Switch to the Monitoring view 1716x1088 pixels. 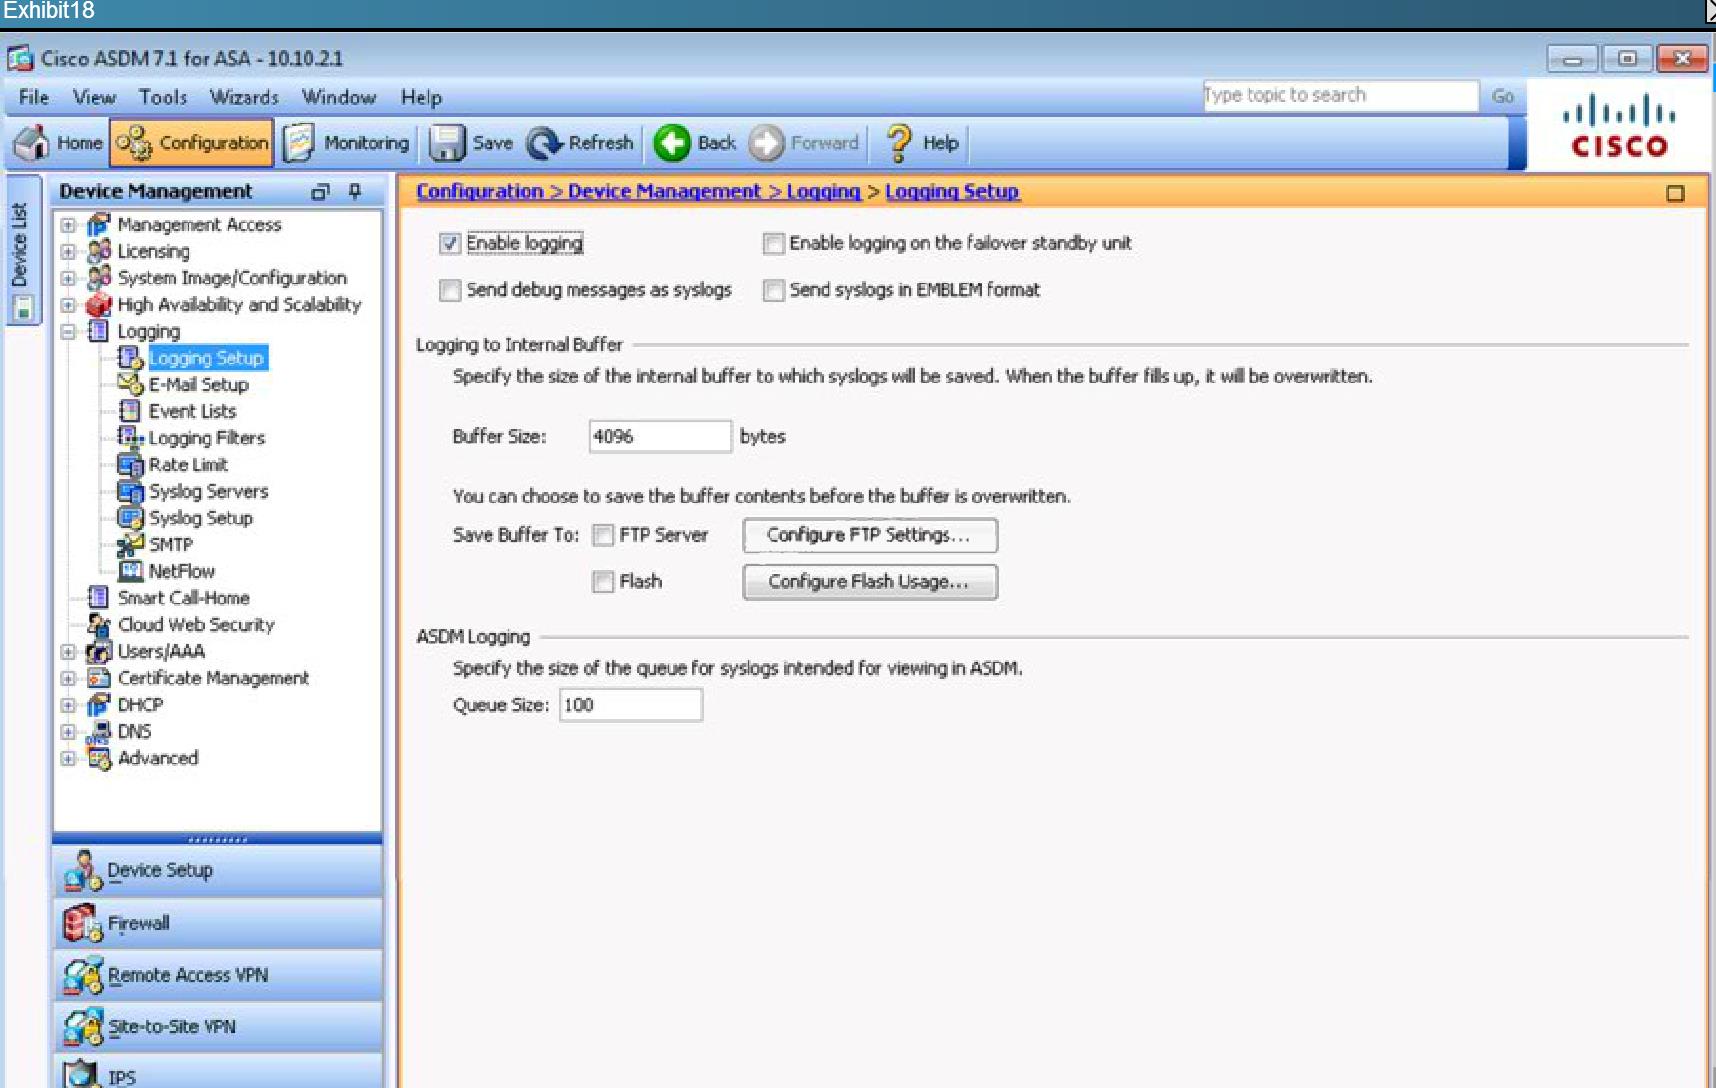pyautogui.click(x=346, y=143)
